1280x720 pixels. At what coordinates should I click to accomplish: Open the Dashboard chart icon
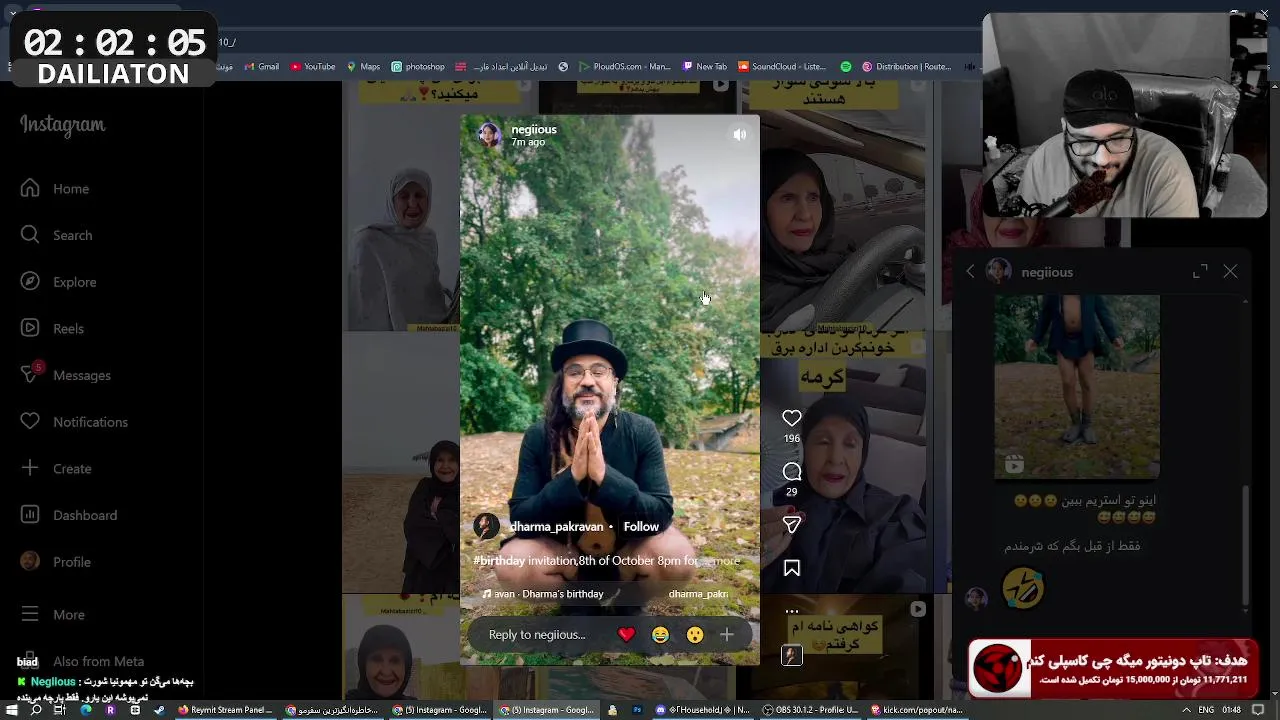30,515
